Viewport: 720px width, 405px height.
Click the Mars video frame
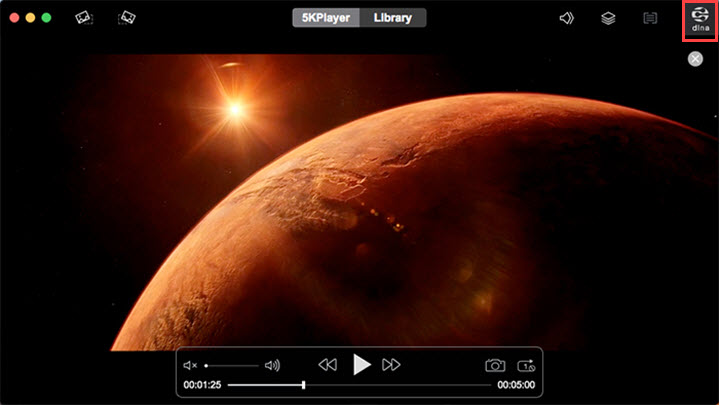[x=360, y=202]
